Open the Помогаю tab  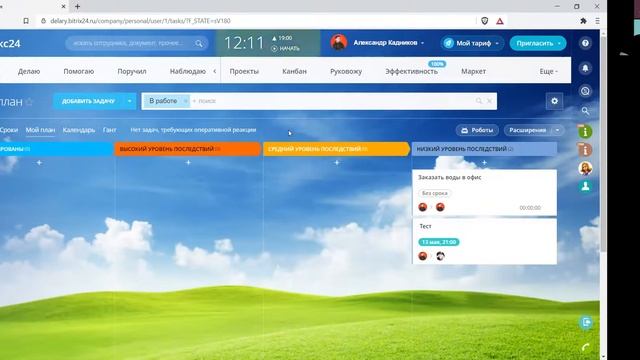pos(79,71)
